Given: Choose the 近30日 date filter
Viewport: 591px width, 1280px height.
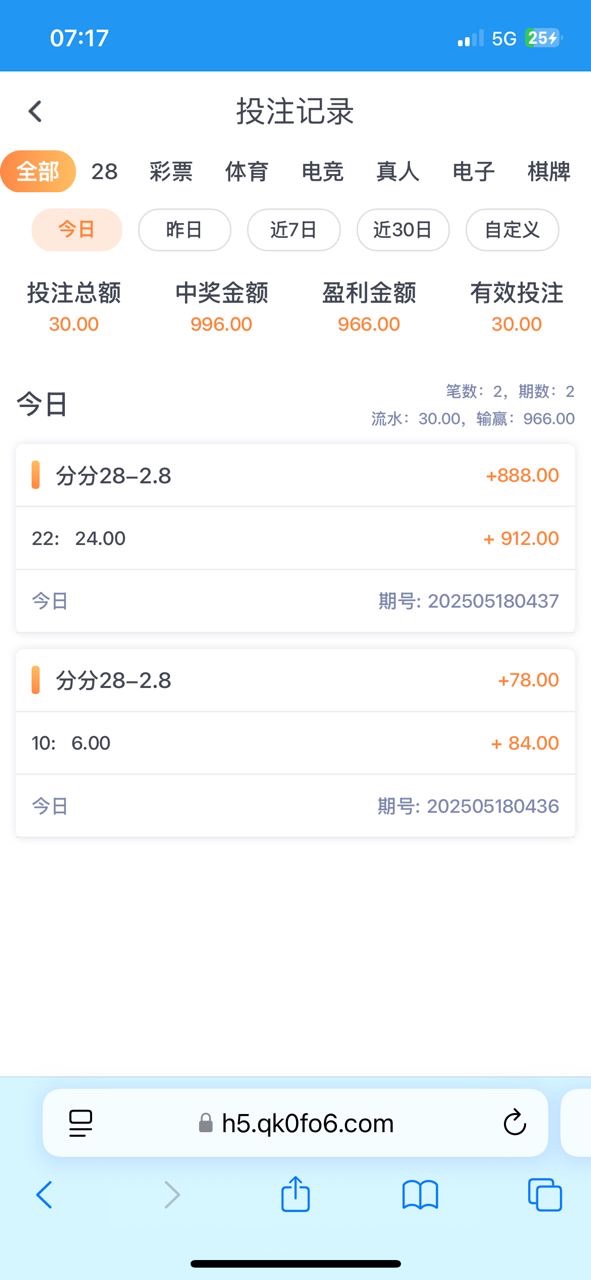Looking at the screenshot, I should 403,230.
